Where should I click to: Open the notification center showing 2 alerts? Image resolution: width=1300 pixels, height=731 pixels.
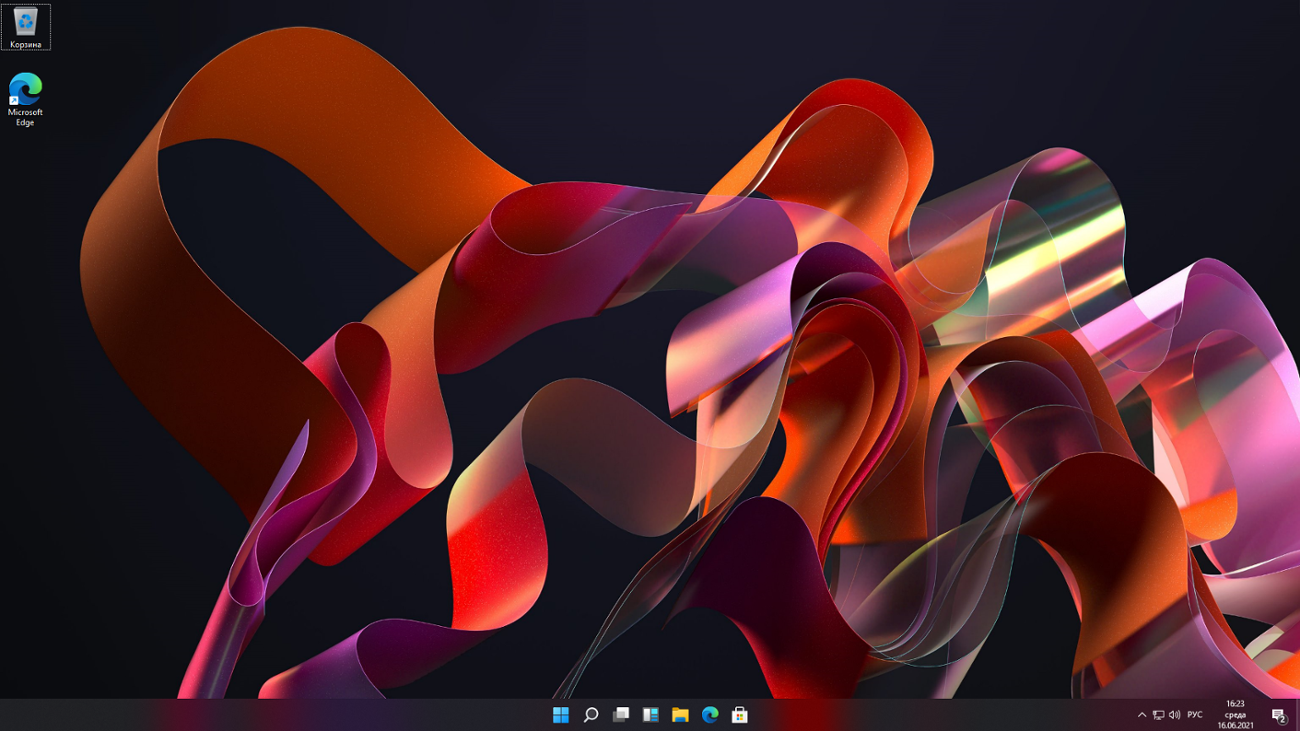click(1277, 715)
